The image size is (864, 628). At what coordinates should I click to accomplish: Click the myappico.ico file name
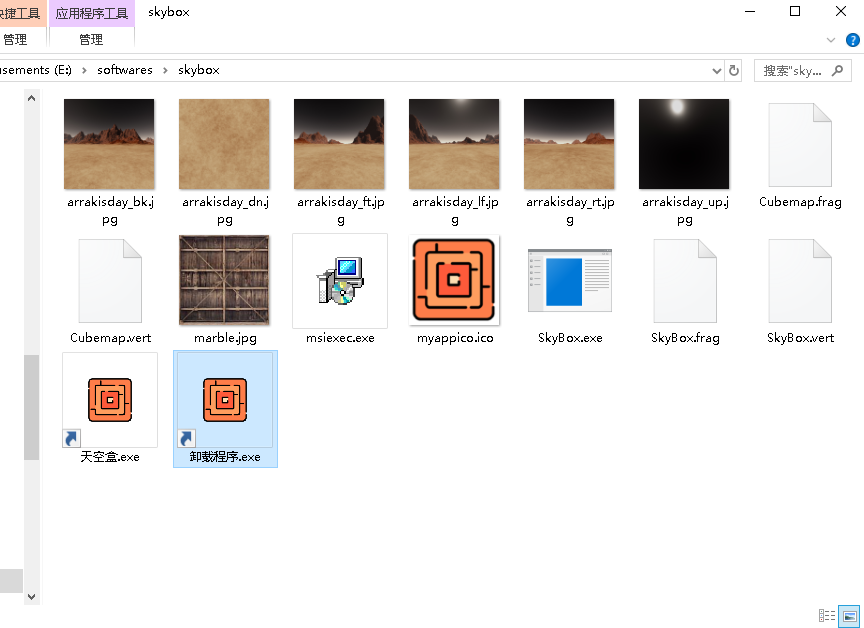click(455, 338)
